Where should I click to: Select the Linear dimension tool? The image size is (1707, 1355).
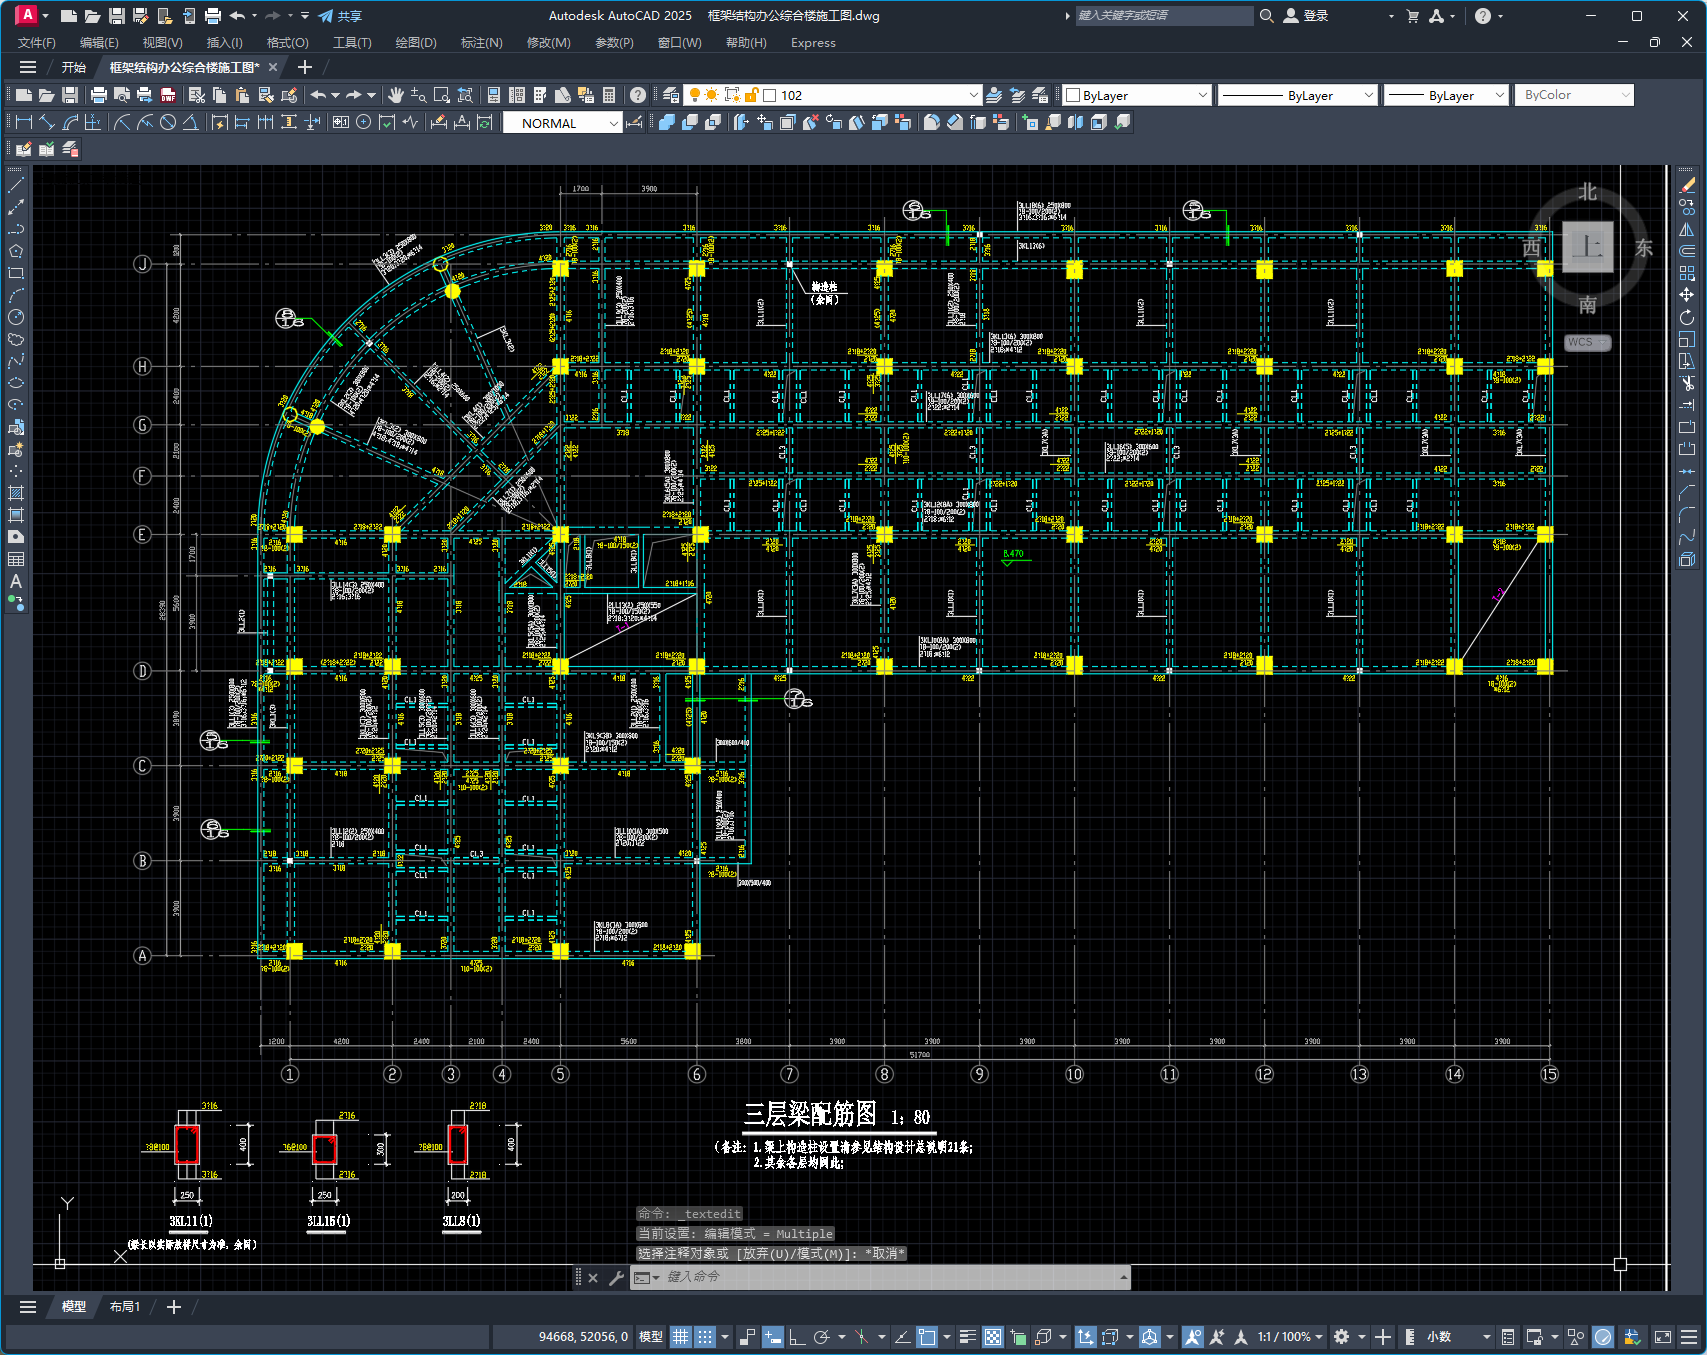coord(24,122)
